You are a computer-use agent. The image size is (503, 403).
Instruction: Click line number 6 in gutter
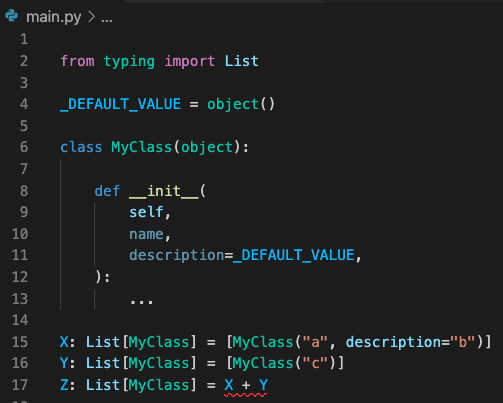pos(24,147)
